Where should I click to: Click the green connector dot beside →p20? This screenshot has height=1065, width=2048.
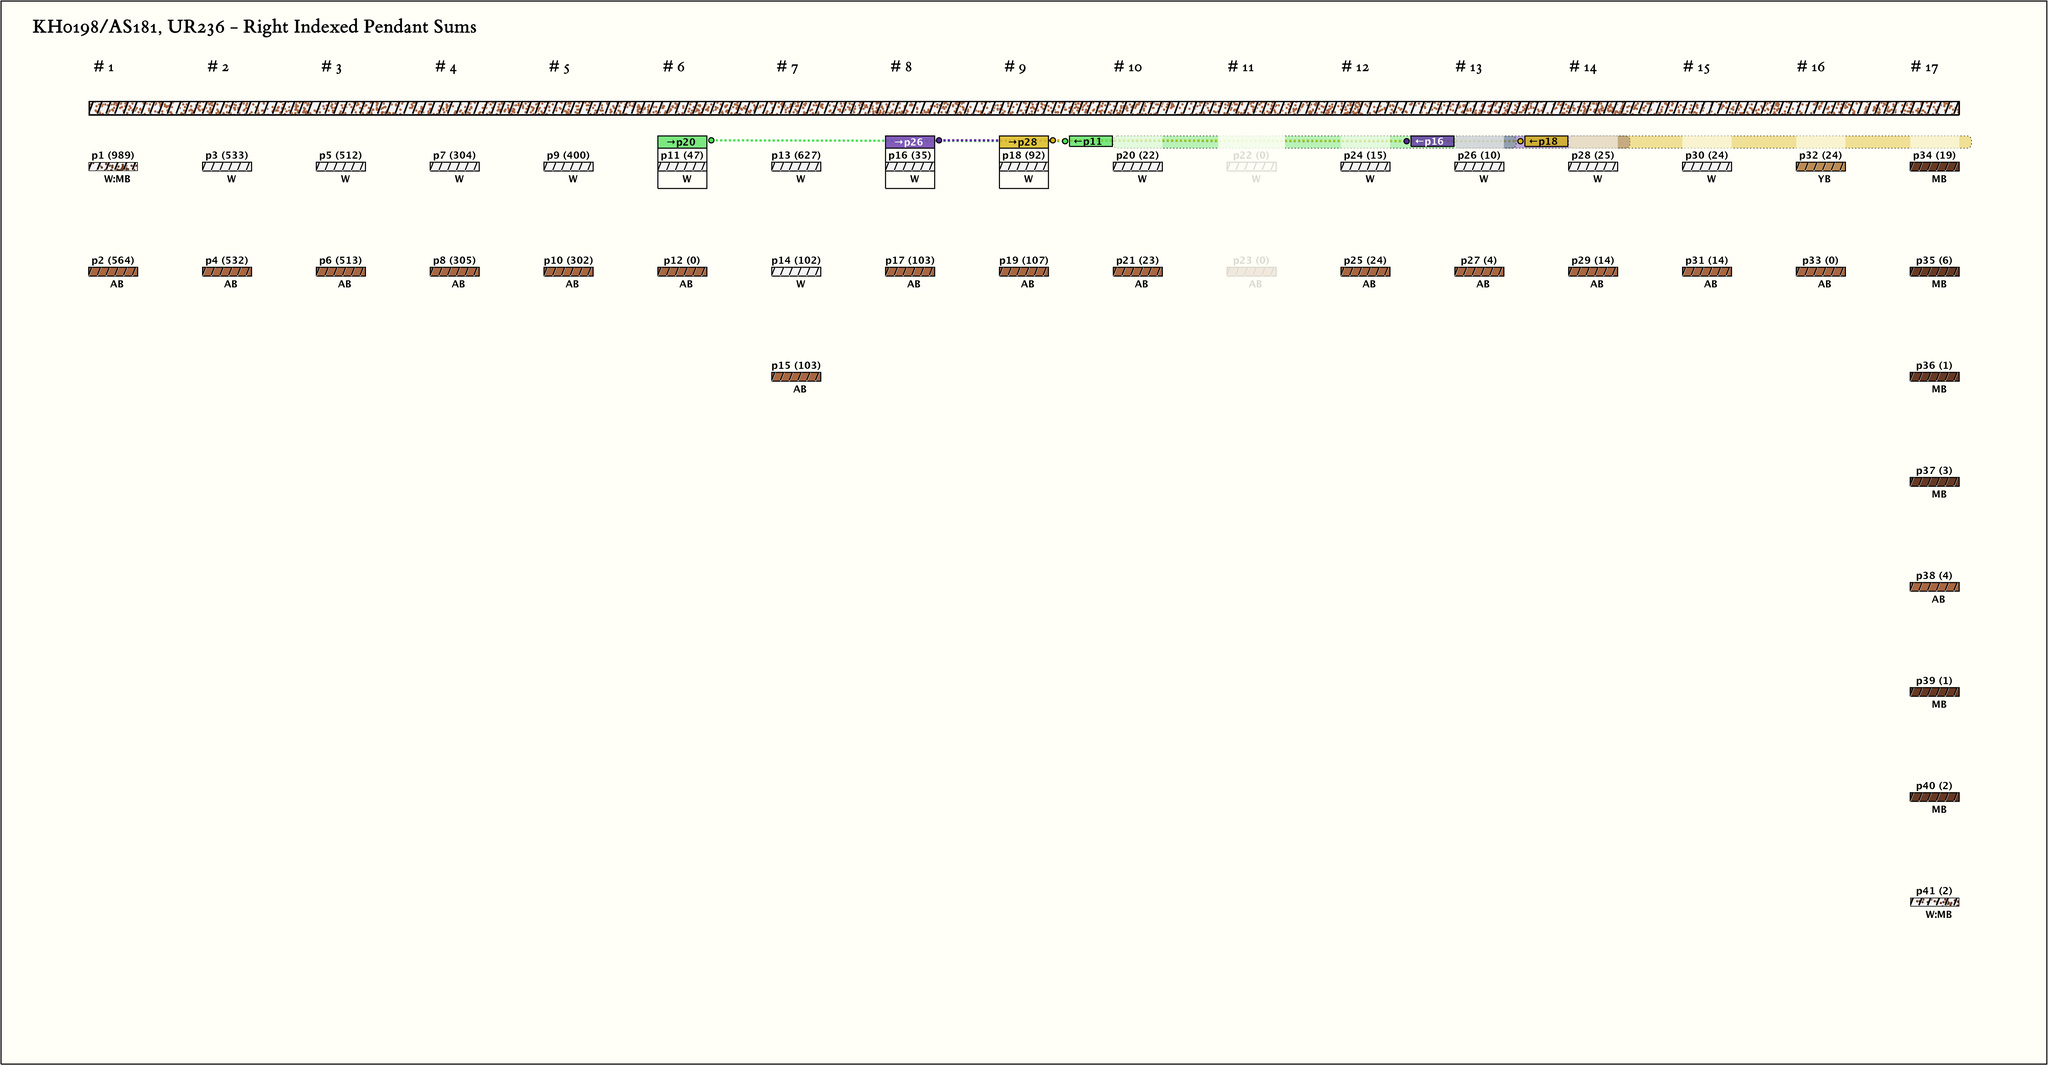(x=711, y=141)
